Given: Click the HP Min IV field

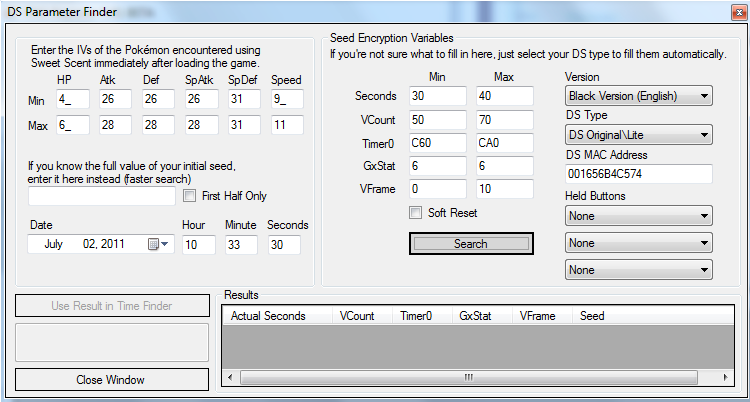Looking at the screenshot, I should tap(71, 98).
